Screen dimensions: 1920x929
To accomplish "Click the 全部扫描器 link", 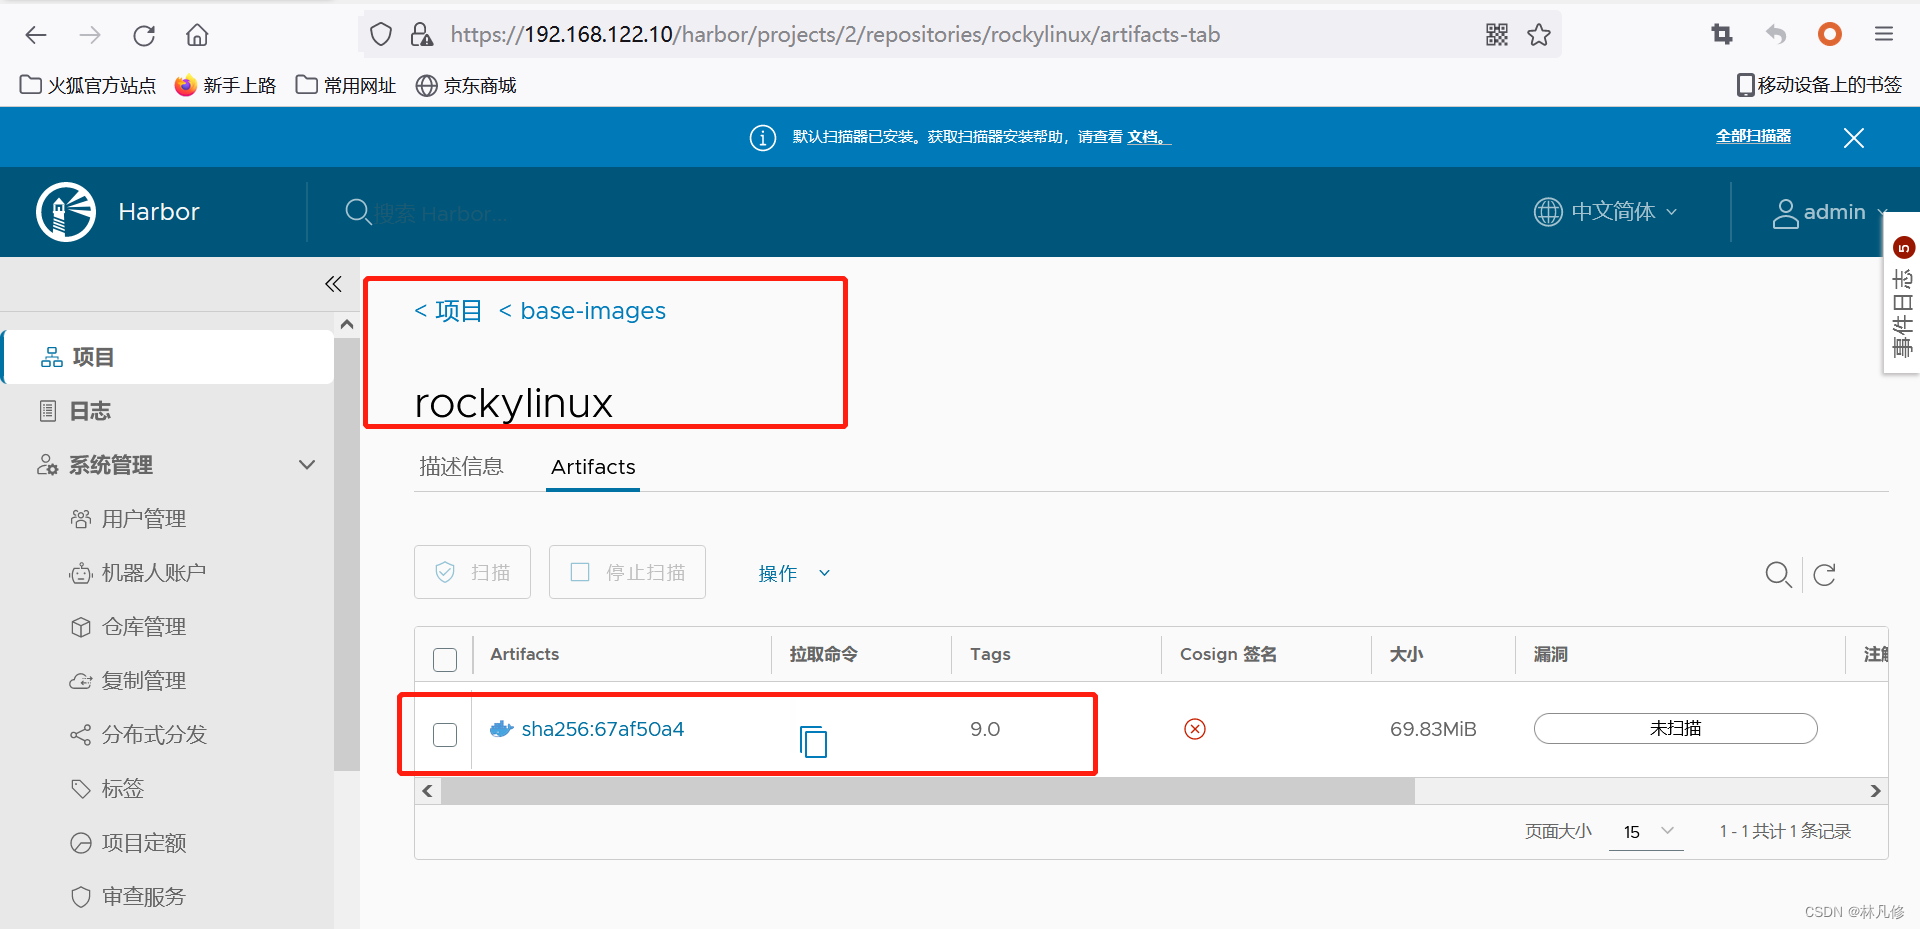I will coord(1753,136).
